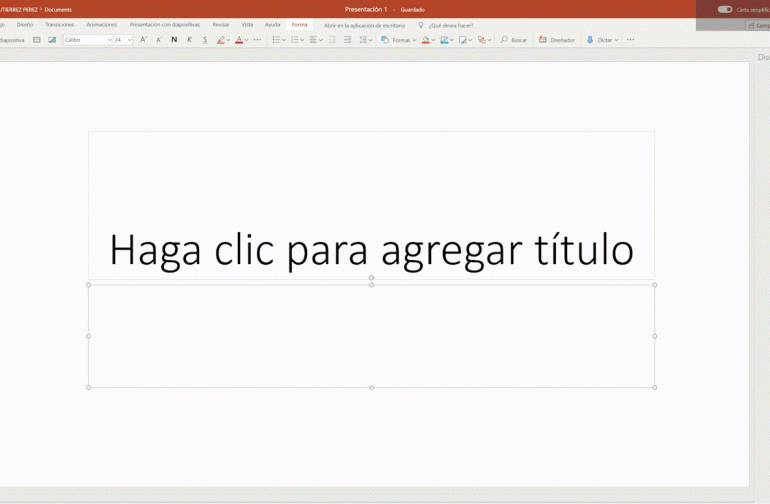The width and height of the screenshot is (770, 504).
Task: Apply the shape fill color
Action: coord(425,40)
